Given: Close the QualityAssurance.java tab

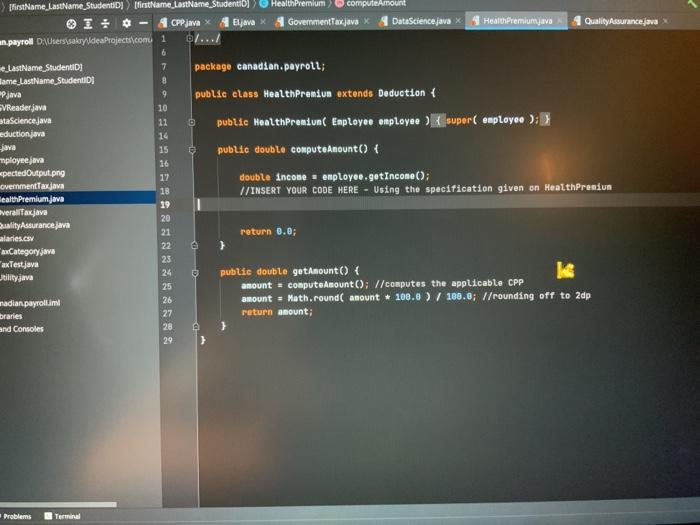Looking at the screenshot, I should click(x=665, y=21).
